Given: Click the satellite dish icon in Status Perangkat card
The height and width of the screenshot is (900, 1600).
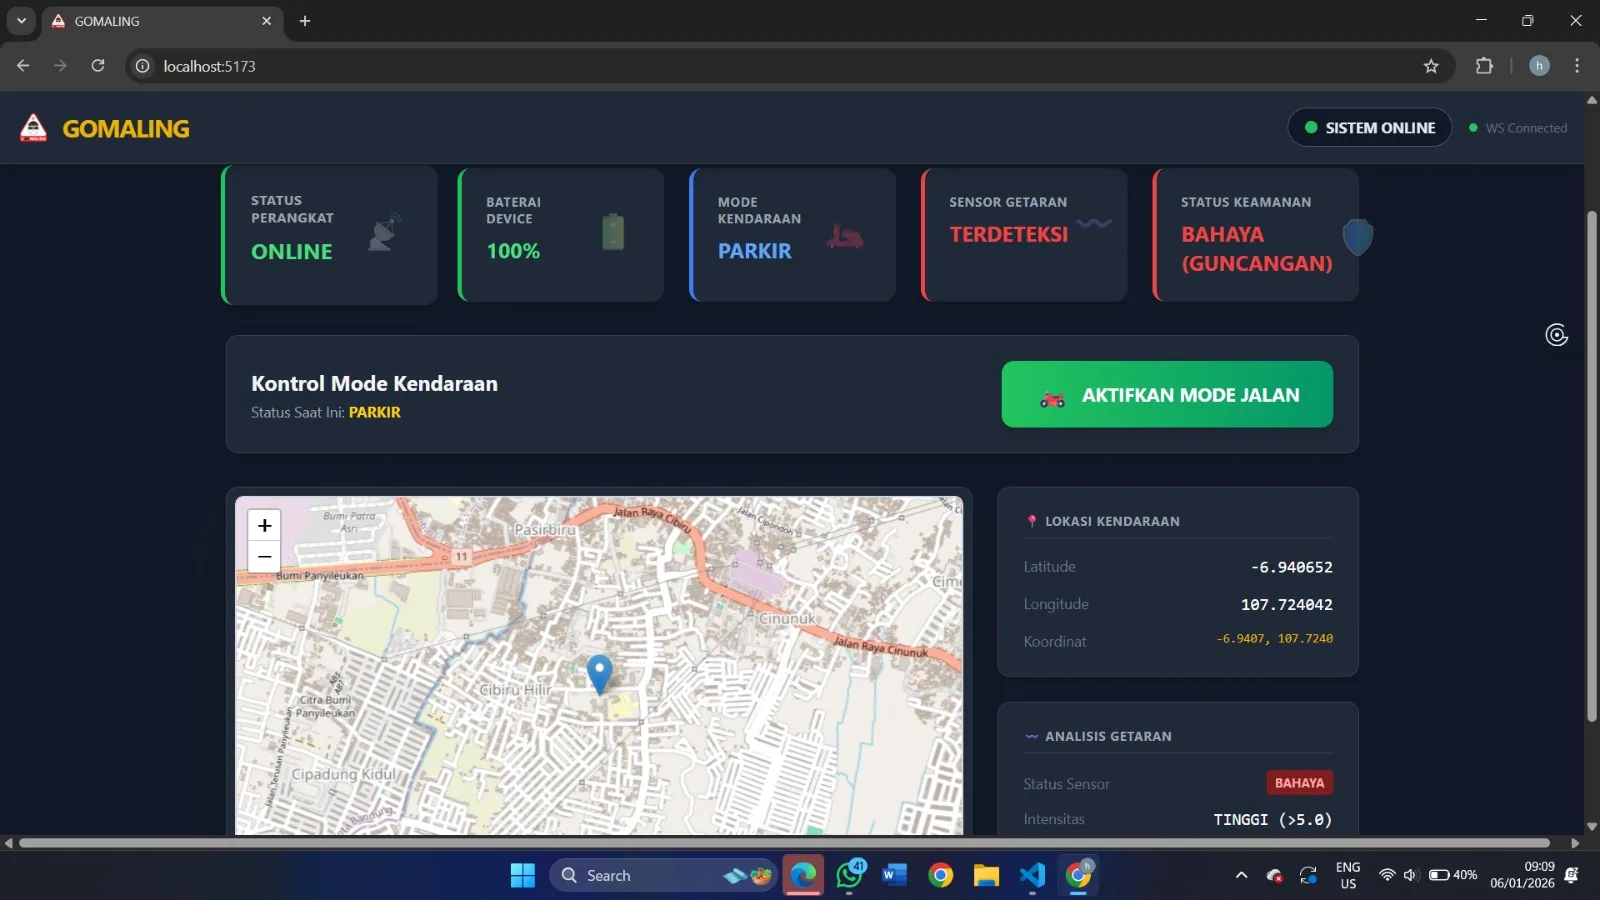Looking at the screenshot, I should (x=384, y=232).
